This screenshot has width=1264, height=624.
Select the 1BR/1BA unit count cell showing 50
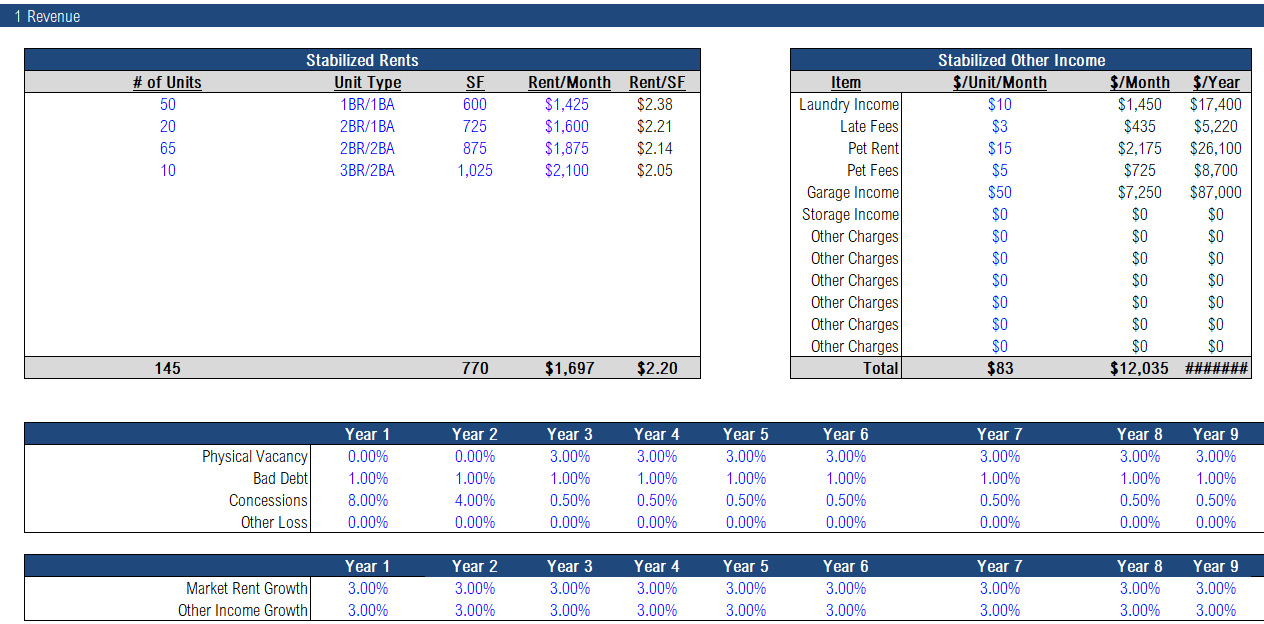pyautogui.click(x=167, y=104)
